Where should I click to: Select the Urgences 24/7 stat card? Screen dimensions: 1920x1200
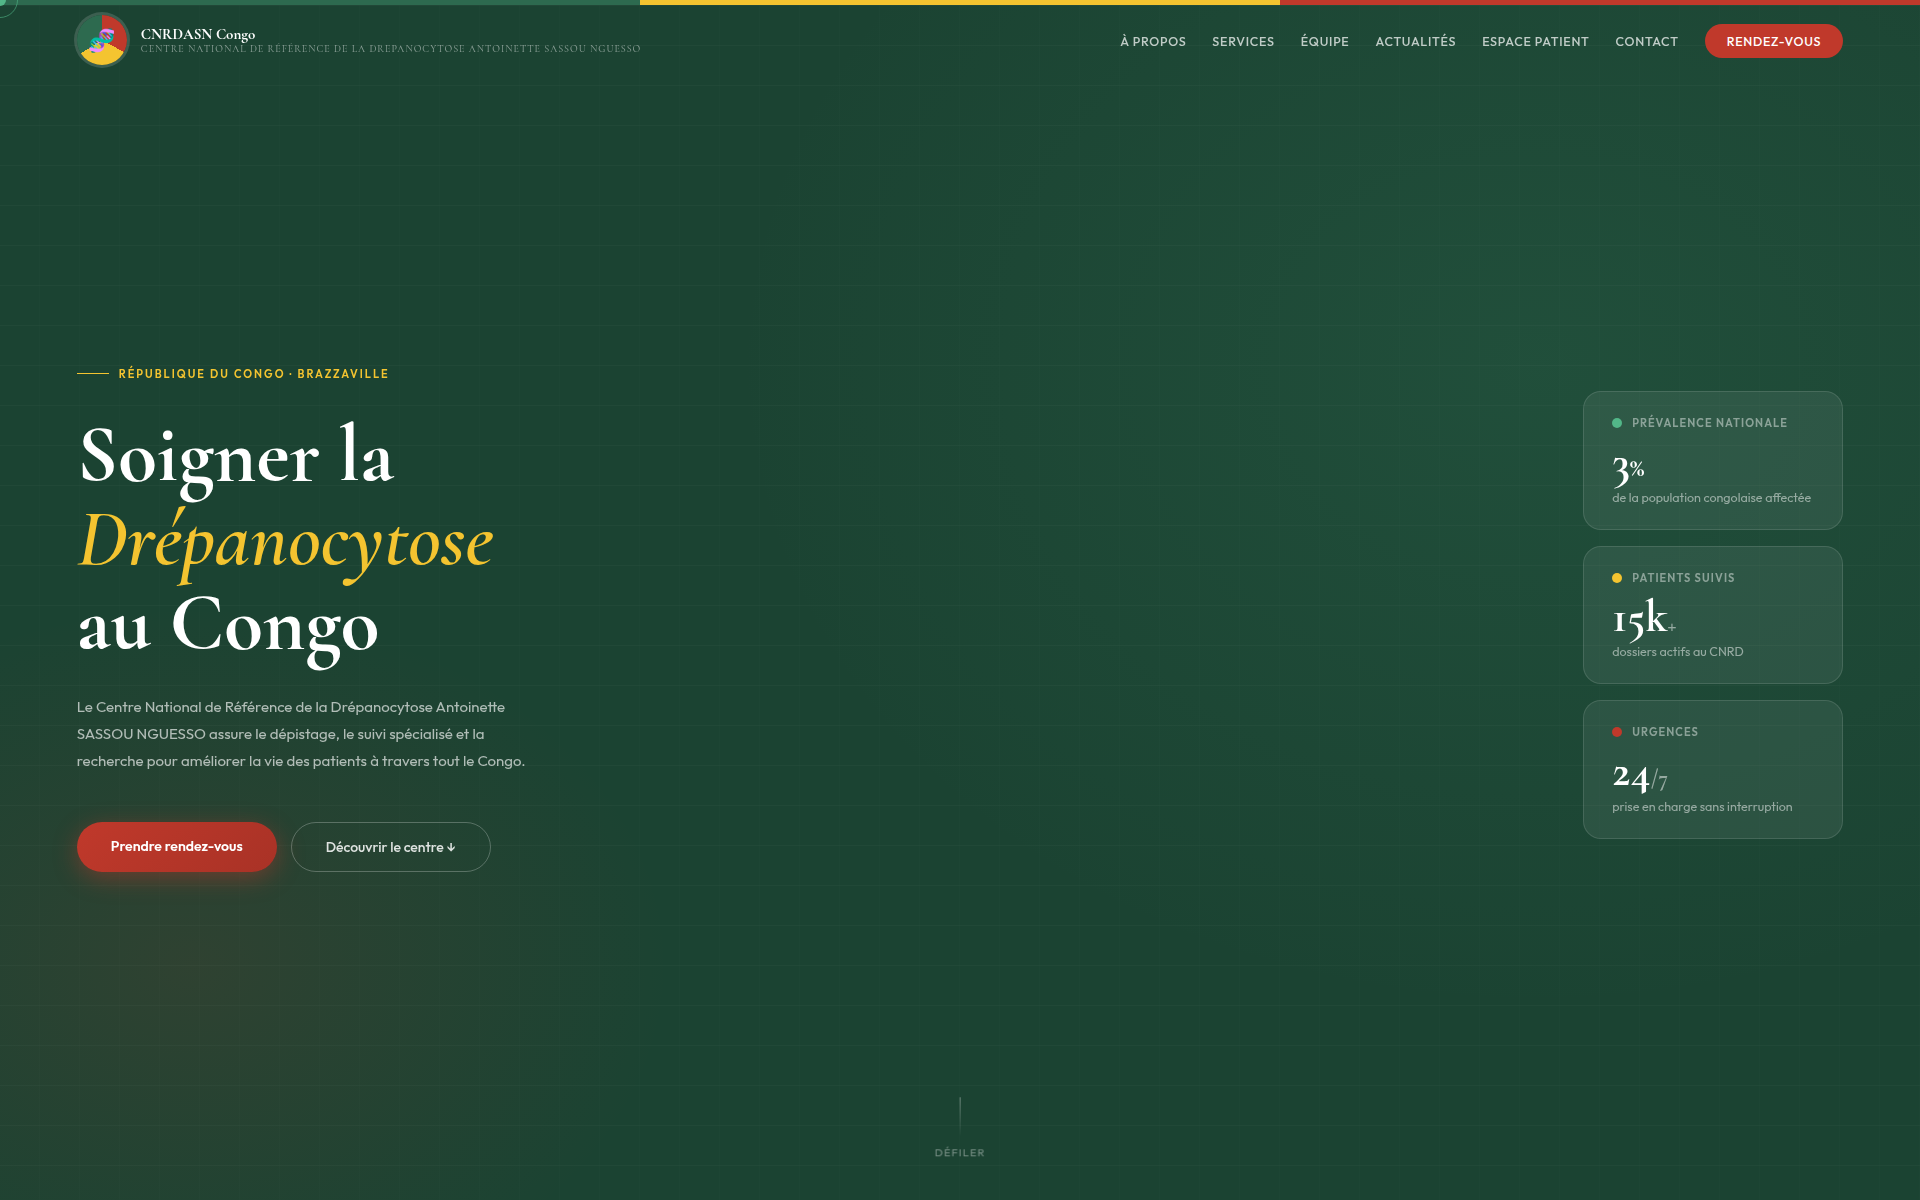(x=1712, y=769)
